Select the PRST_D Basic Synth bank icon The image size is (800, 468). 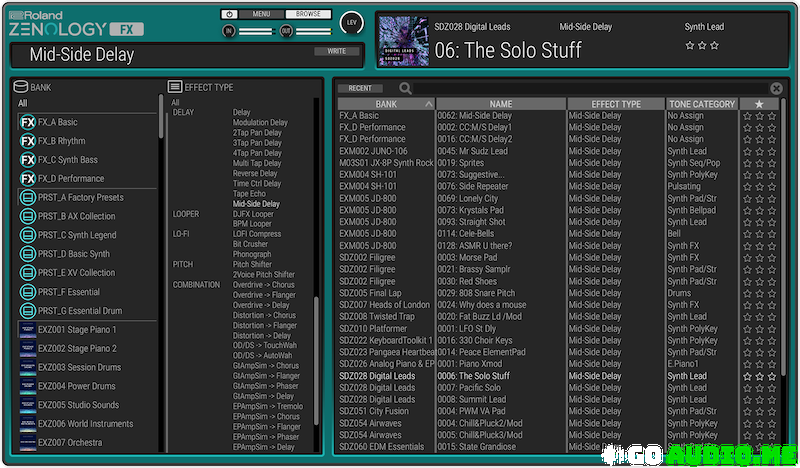tap(28, 254)
